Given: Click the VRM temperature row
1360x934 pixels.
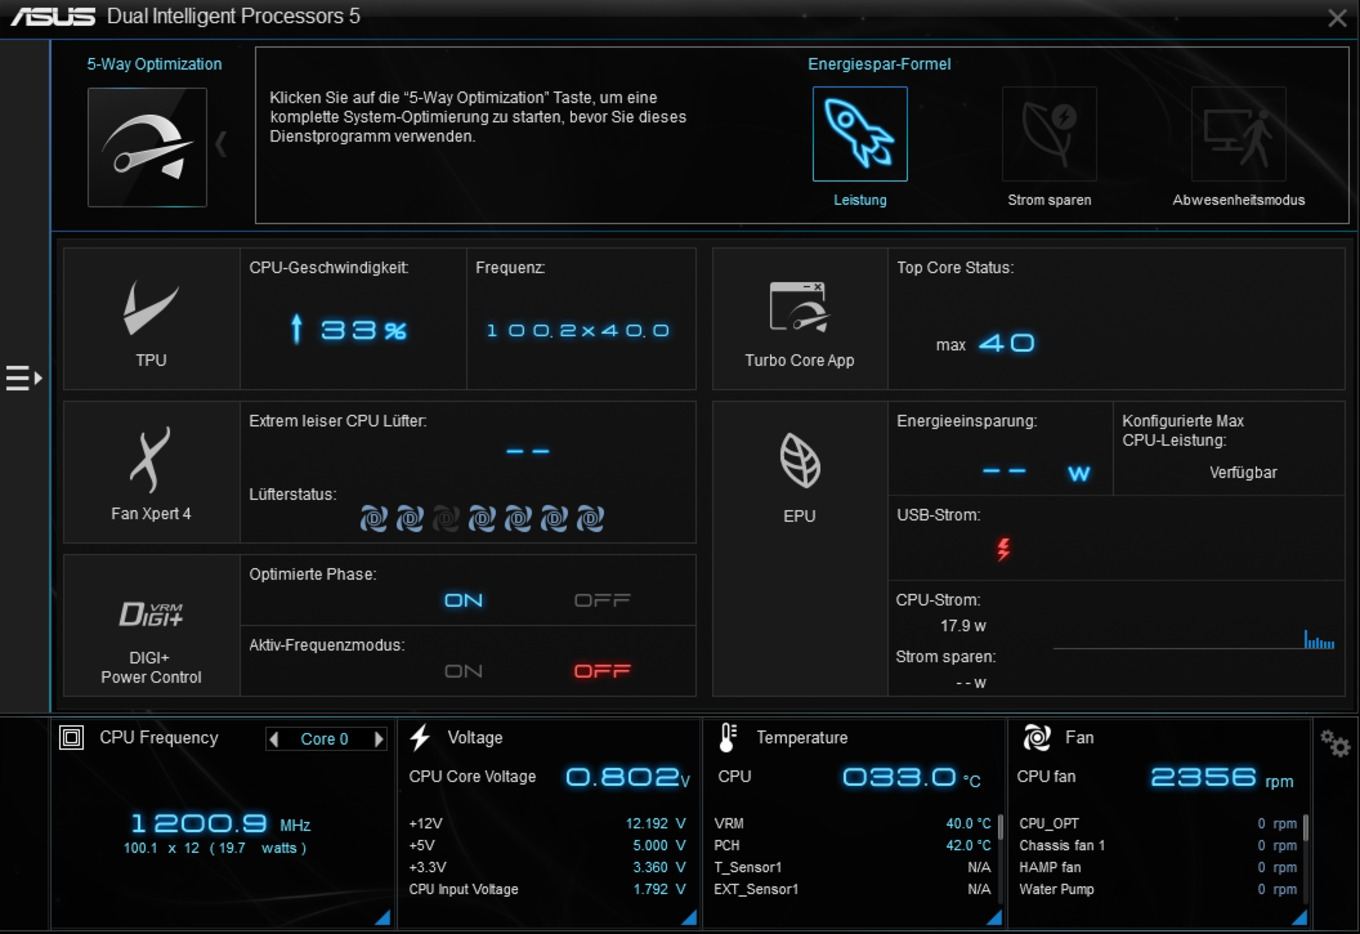Looking at the screenshot, I should coord(853,823).
